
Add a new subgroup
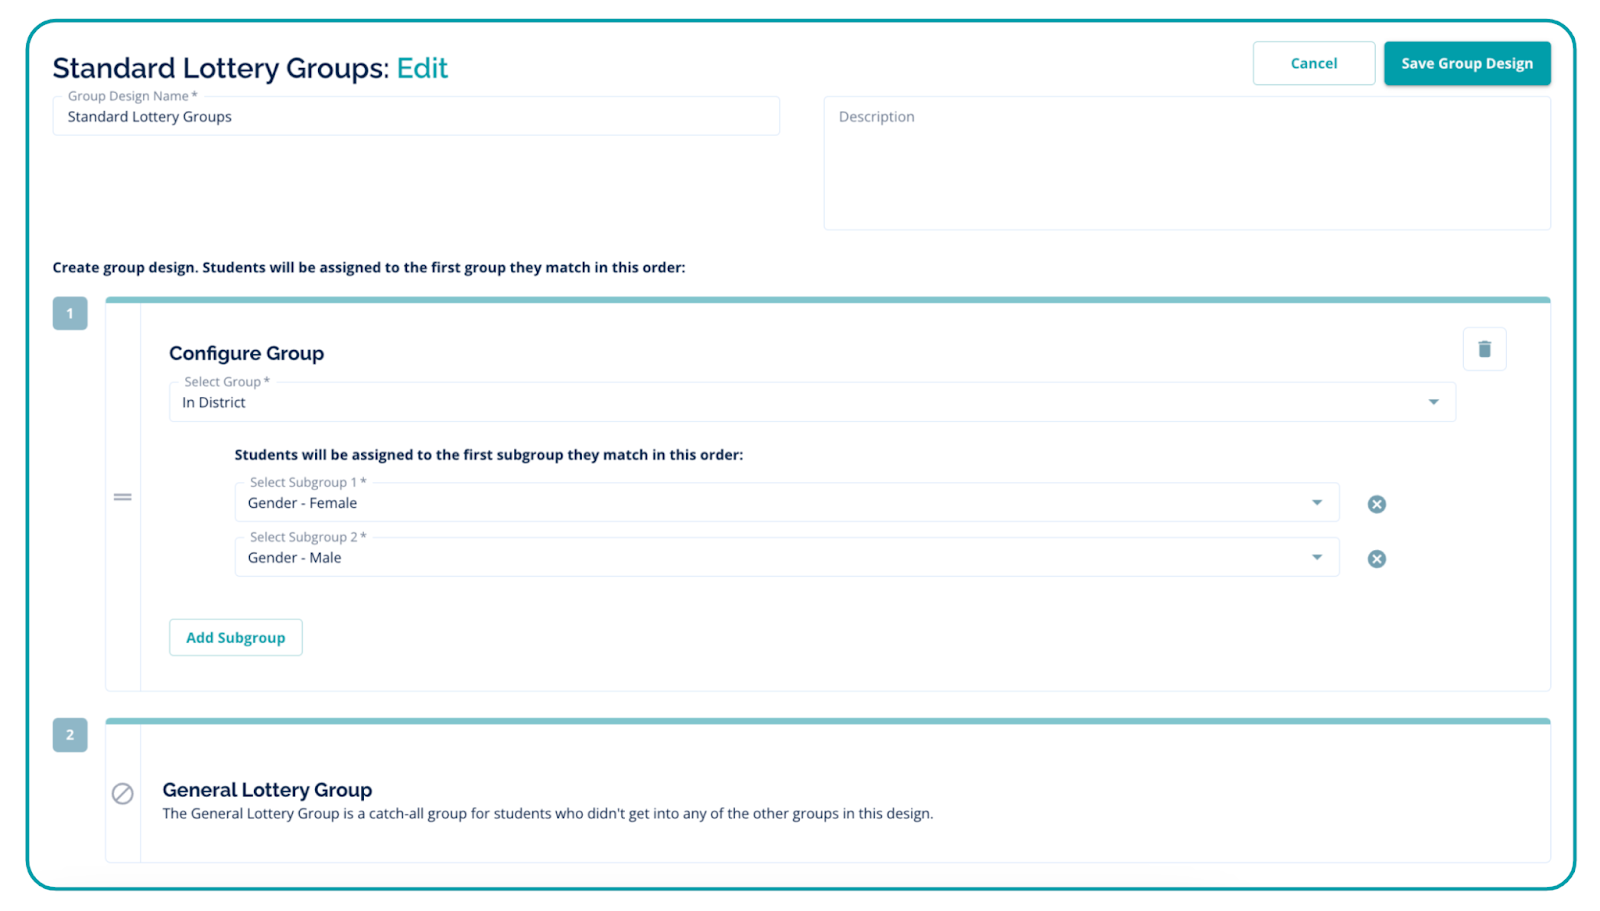(236, 638)
